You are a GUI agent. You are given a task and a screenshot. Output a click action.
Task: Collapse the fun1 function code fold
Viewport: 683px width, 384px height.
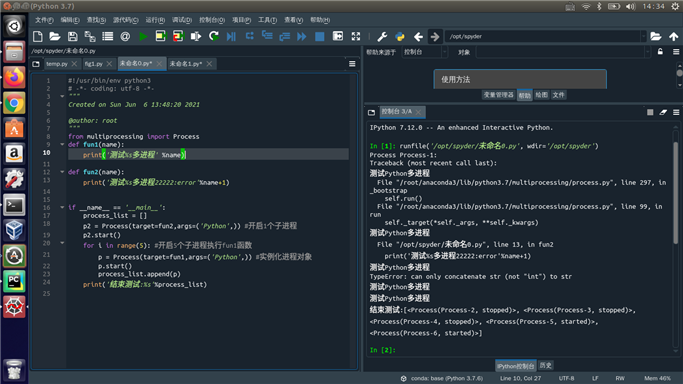click(x=62, y=145)
